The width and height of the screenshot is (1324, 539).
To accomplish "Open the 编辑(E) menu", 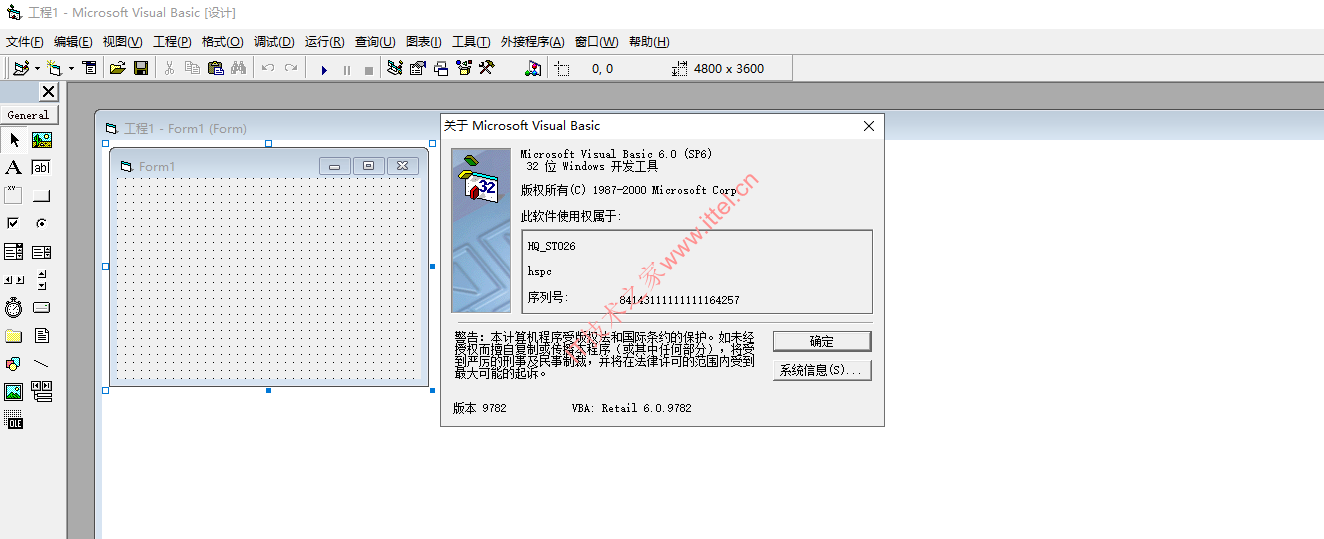I will [x=73, y=42].
